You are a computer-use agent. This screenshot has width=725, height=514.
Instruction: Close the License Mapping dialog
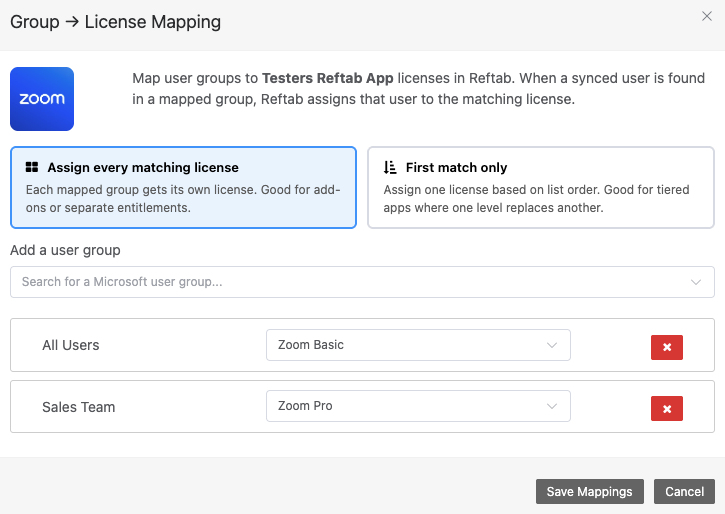coord(707,16)
